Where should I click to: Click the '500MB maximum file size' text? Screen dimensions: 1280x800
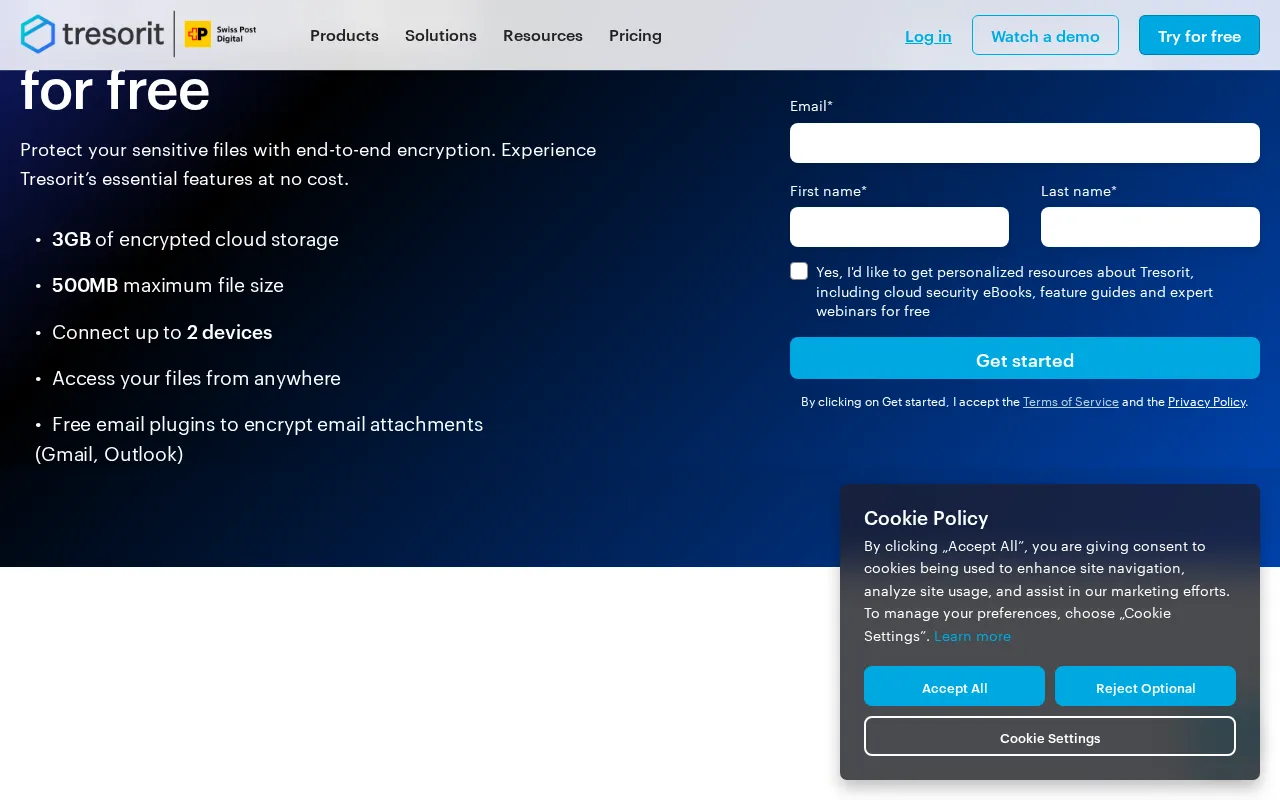pyautogui.click(x=168, y=285)
